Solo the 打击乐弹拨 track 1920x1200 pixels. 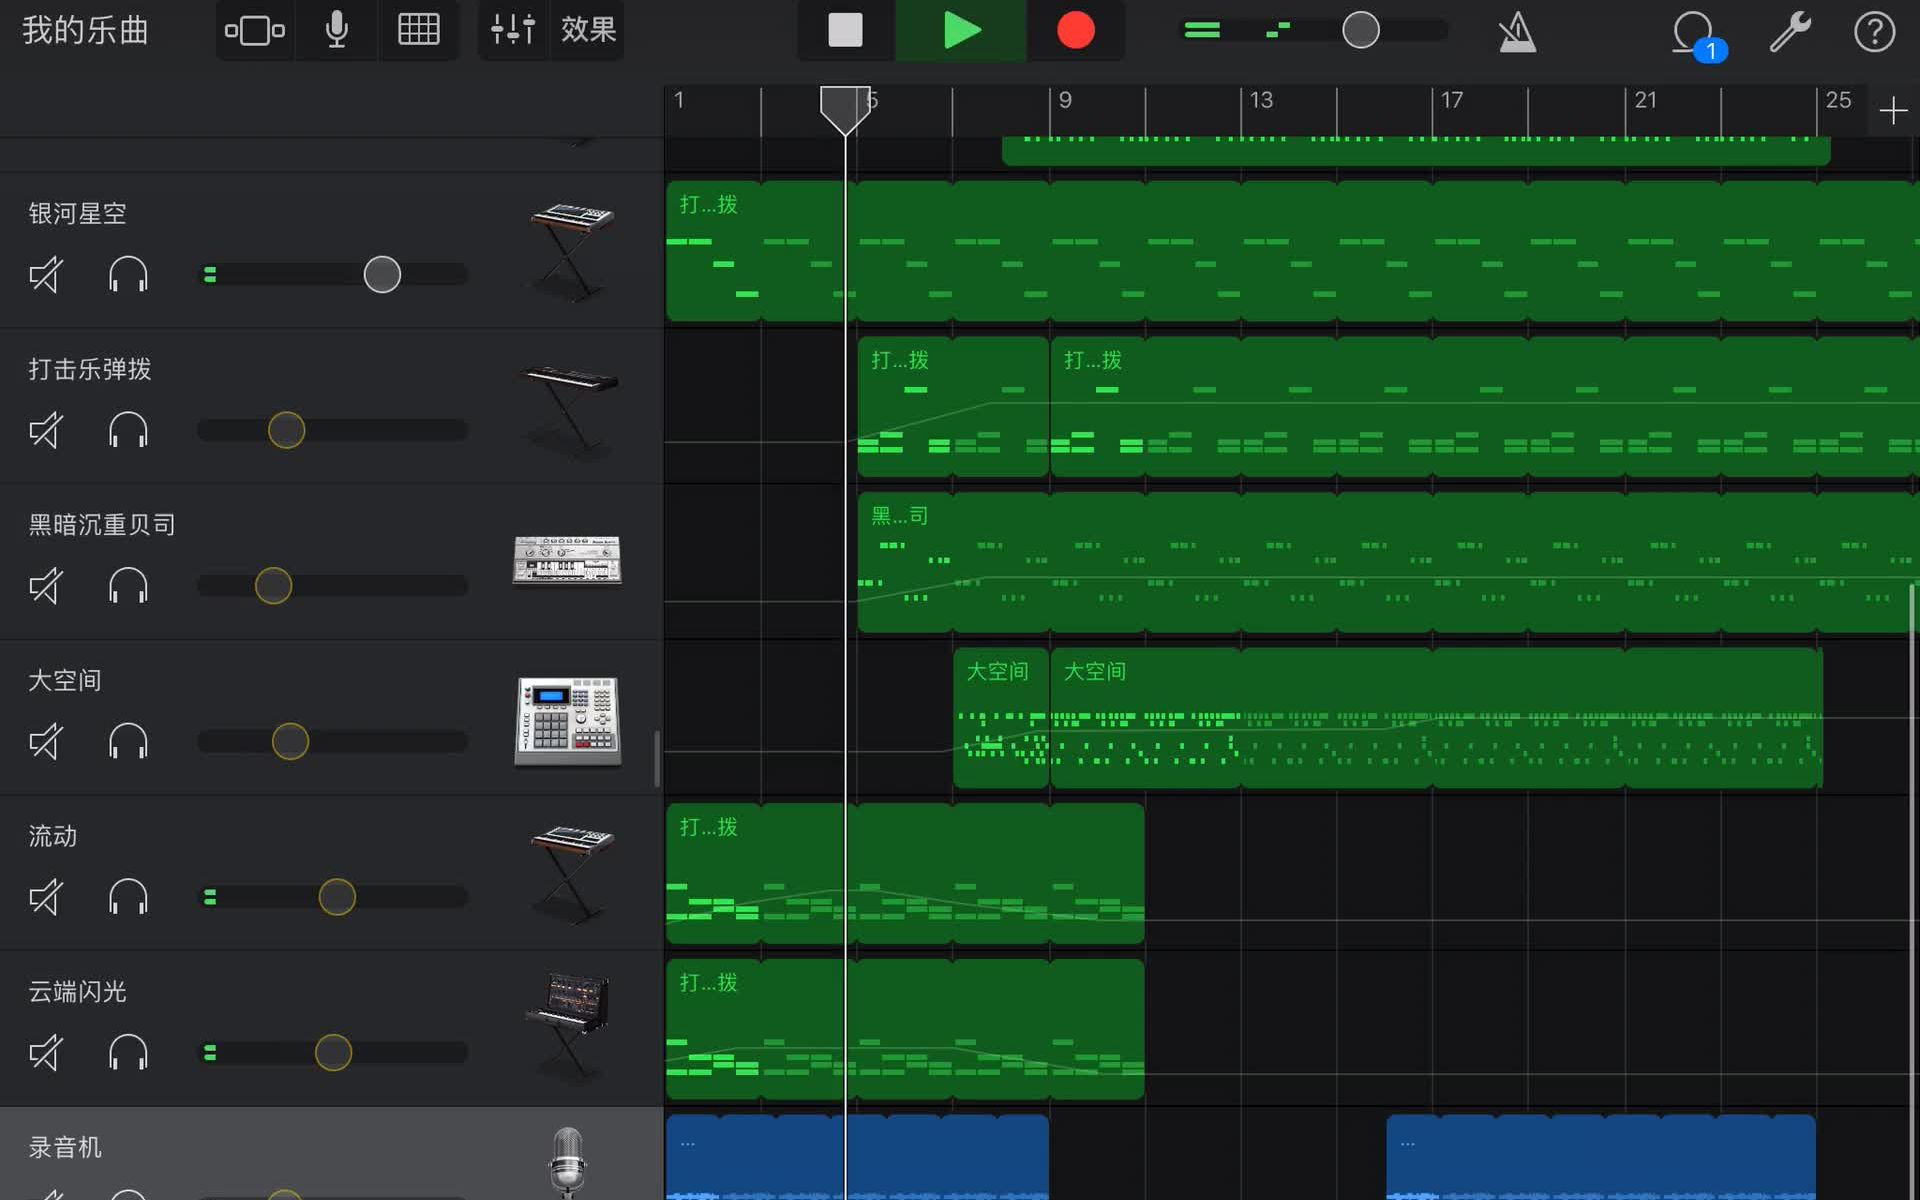[x=128, y=430]
